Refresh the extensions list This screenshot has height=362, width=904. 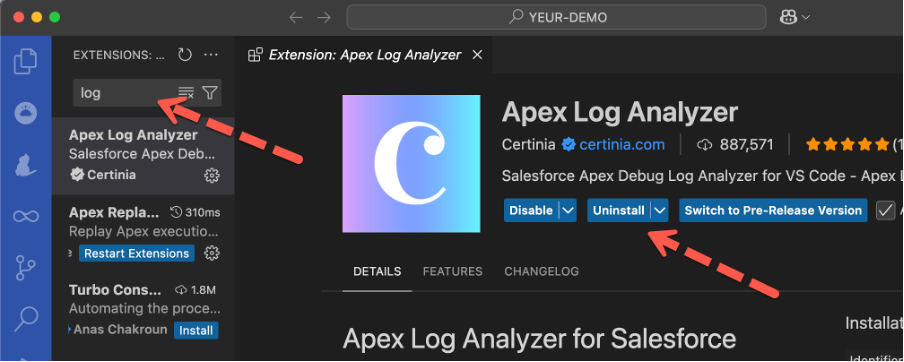[x=184, y=55]
